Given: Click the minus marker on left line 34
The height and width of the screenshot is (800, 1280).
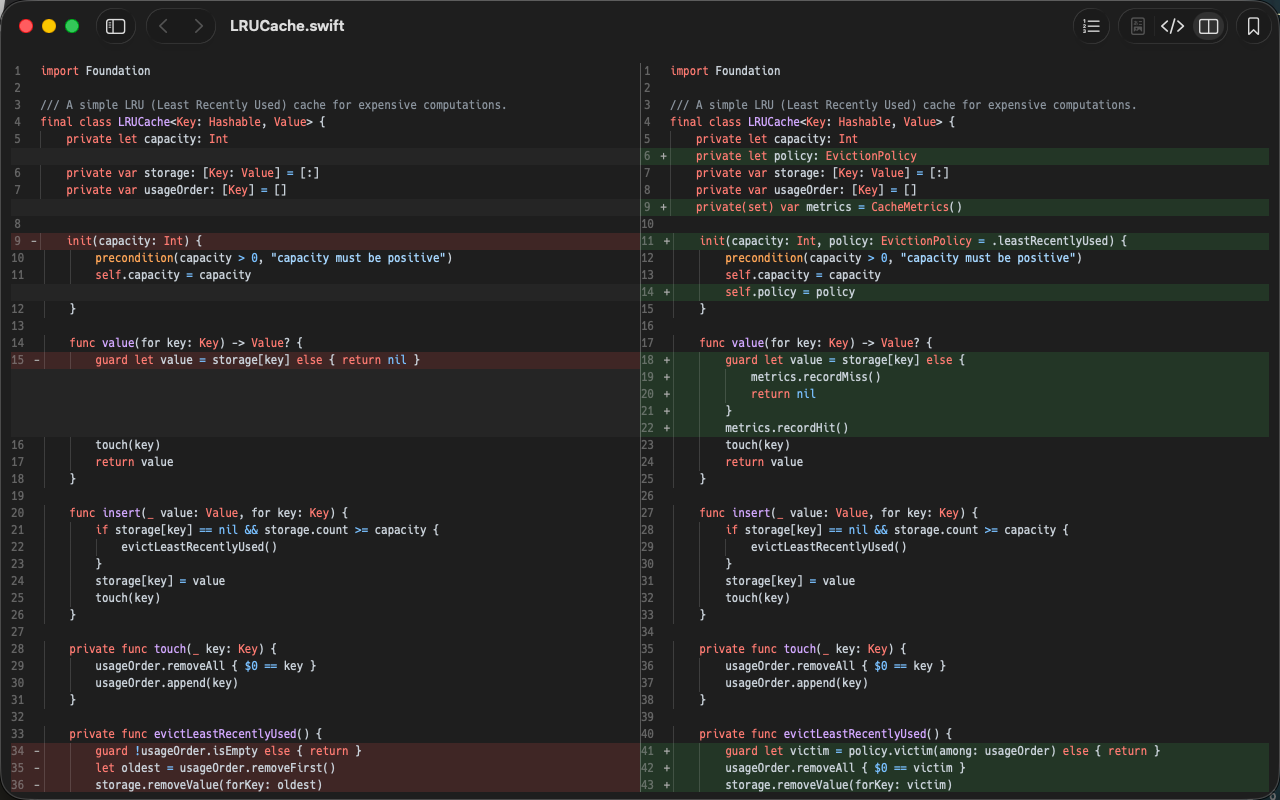Looking at the screenshot, I should click(x=36, y=751).
